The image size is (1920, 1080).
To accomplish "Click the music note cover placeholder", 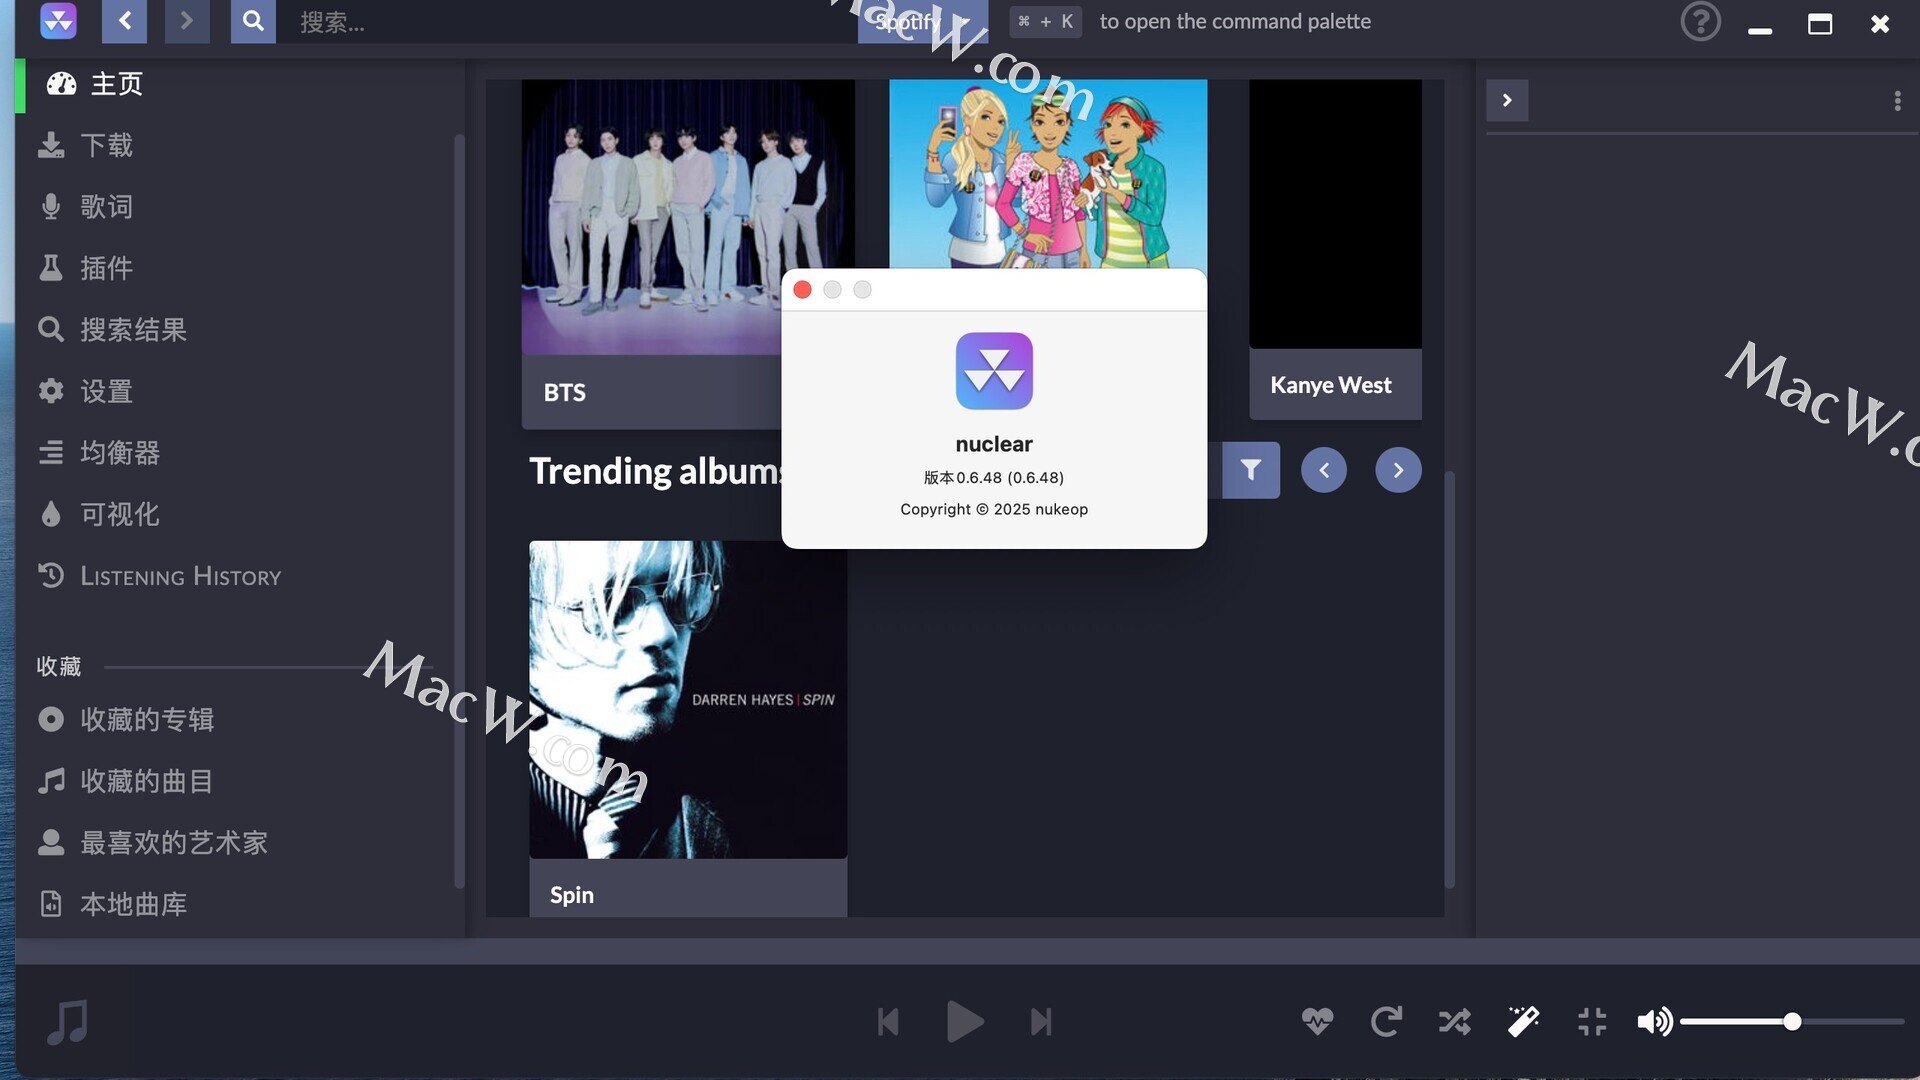I will point(68,1022).
